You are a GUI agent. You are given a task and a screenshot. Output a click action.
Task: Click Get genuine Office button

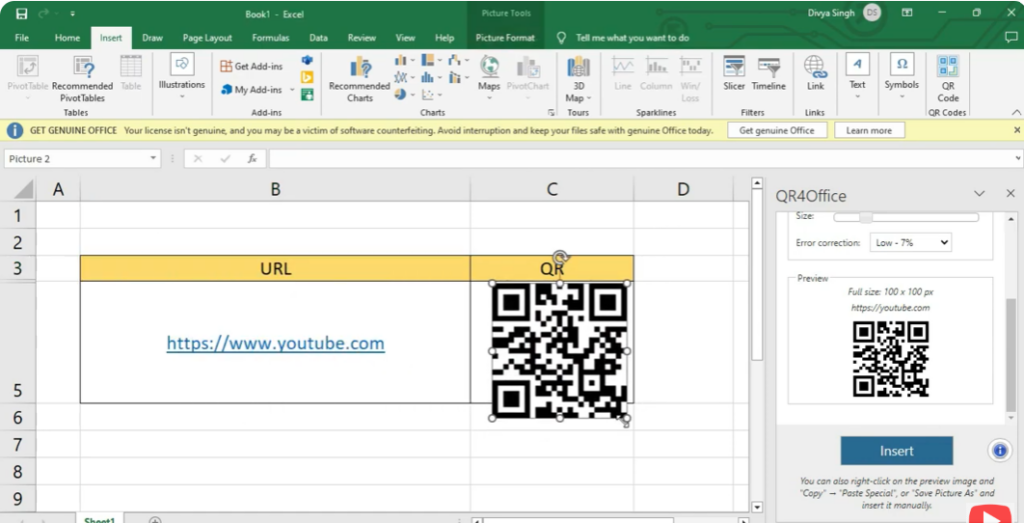tap(776, 131)
